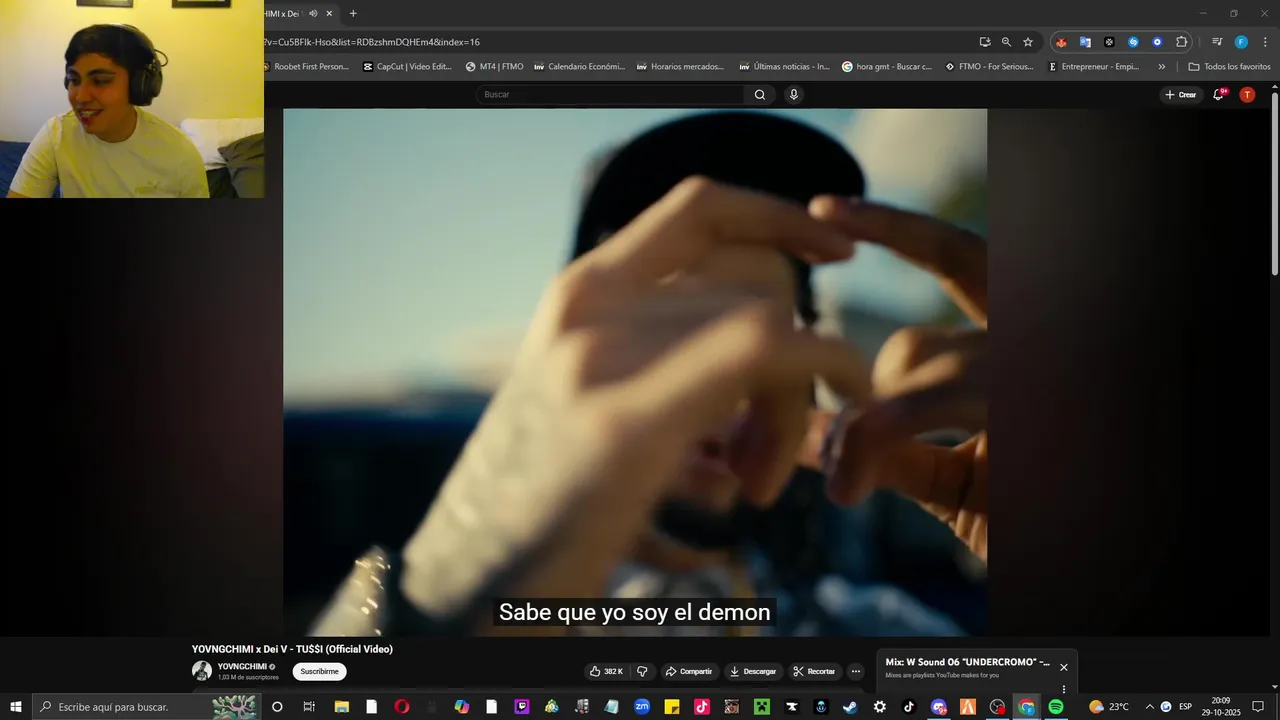Click the Descargar download button
1280x720 pixels.
[x=753, y=671]
